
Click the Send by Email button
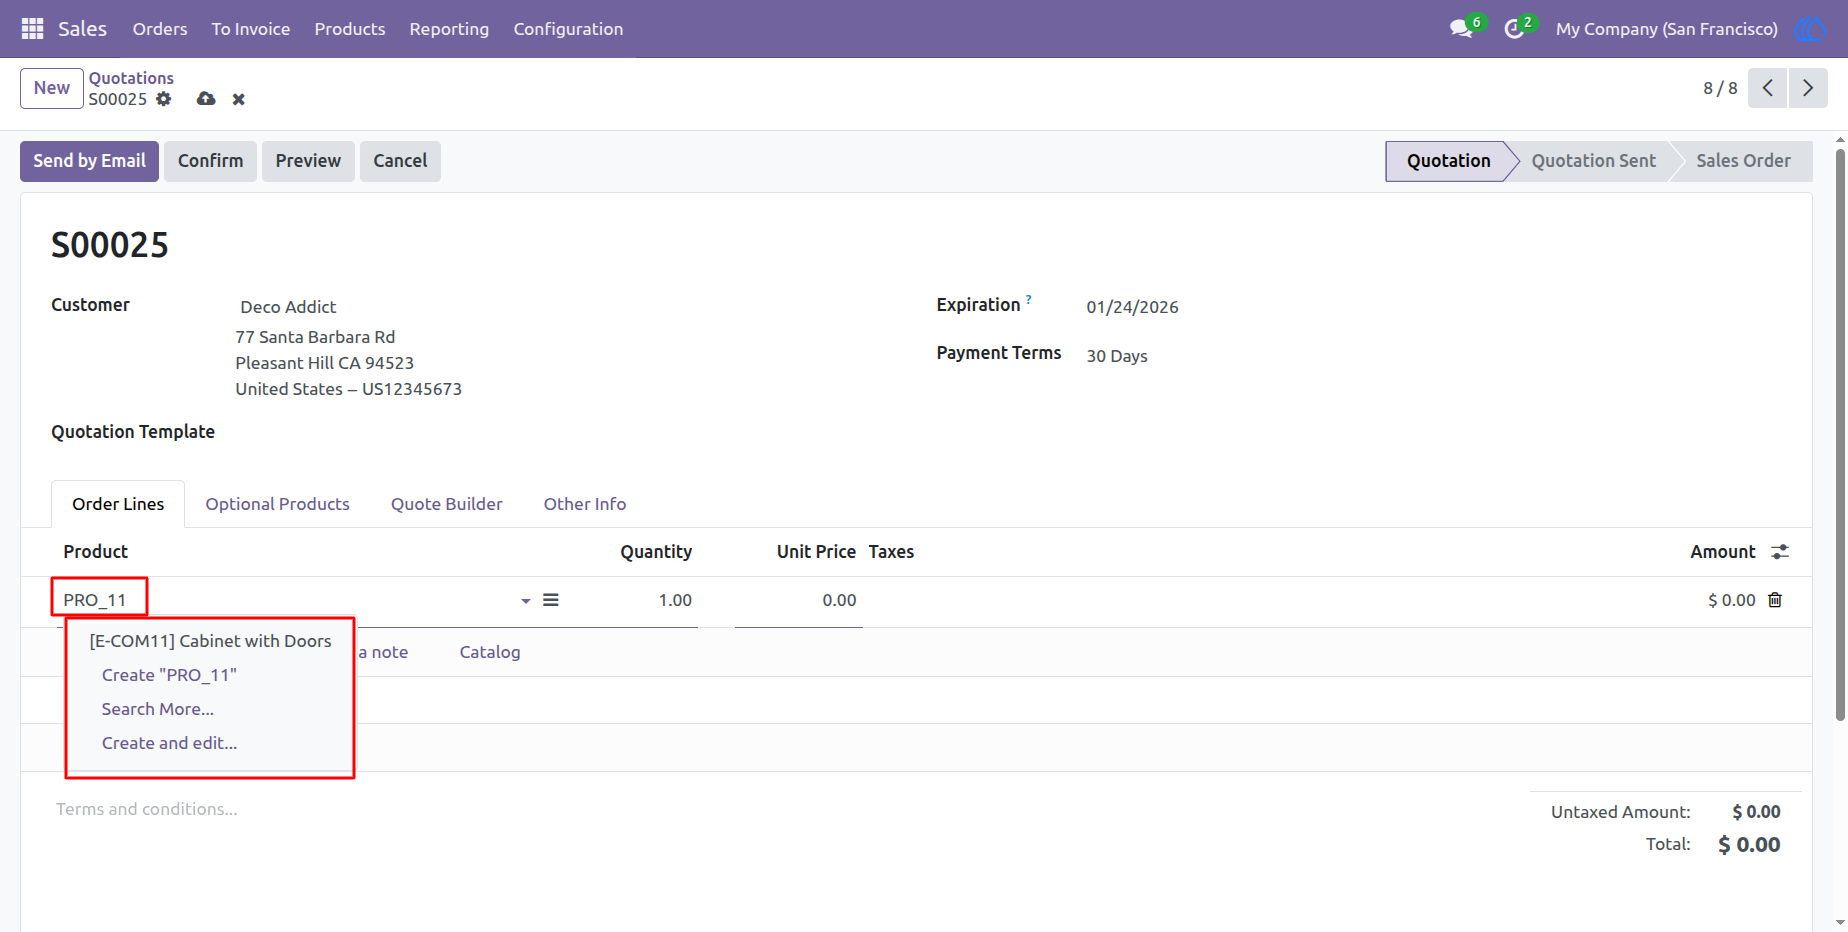click(x=89, y=161)
